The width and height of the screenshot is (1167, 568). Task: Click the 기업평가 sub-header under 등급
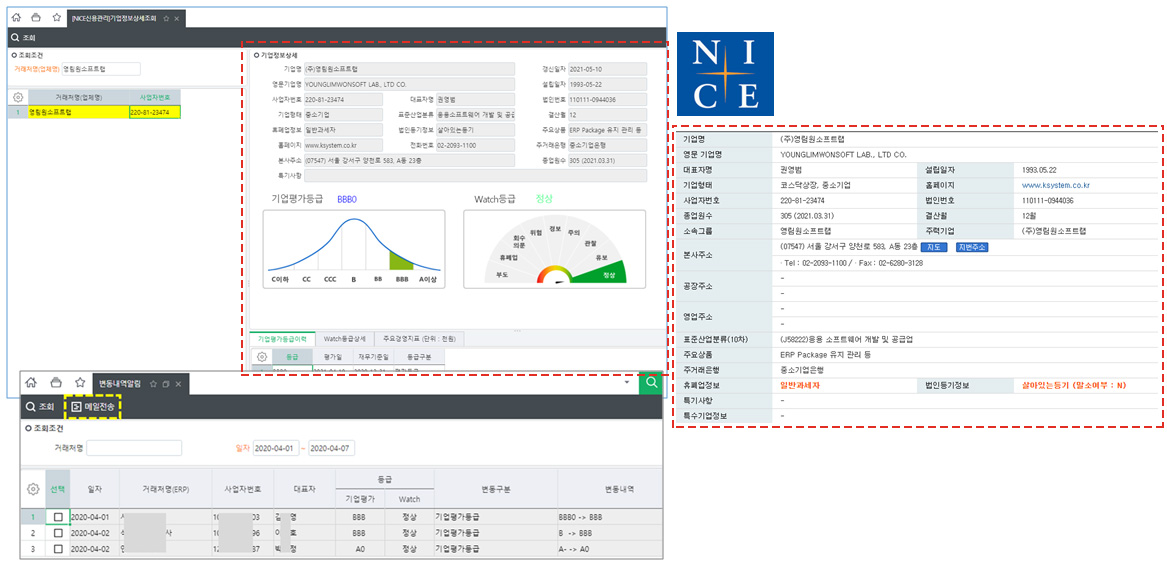[x=359, y=499]
